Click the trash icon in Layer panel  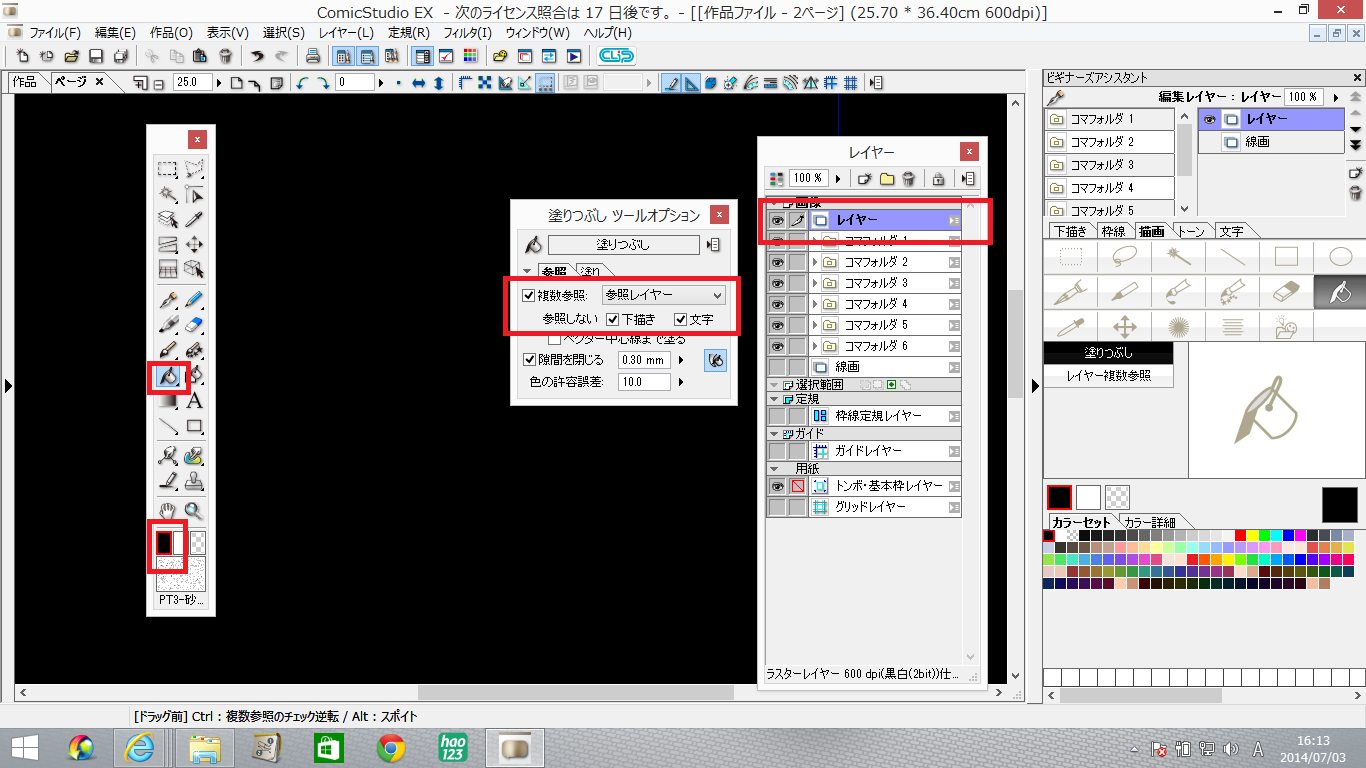click(908, 179)
